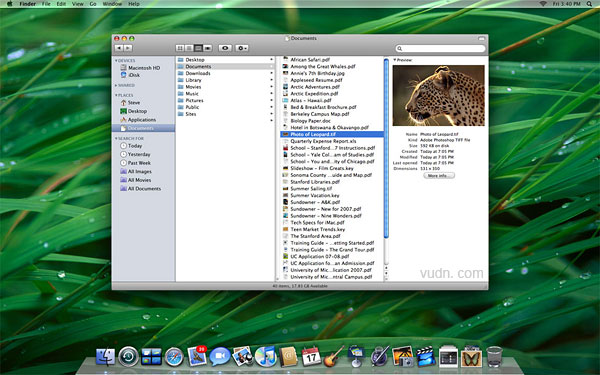Toggle column view in Finder toolbar

point(198,48)
